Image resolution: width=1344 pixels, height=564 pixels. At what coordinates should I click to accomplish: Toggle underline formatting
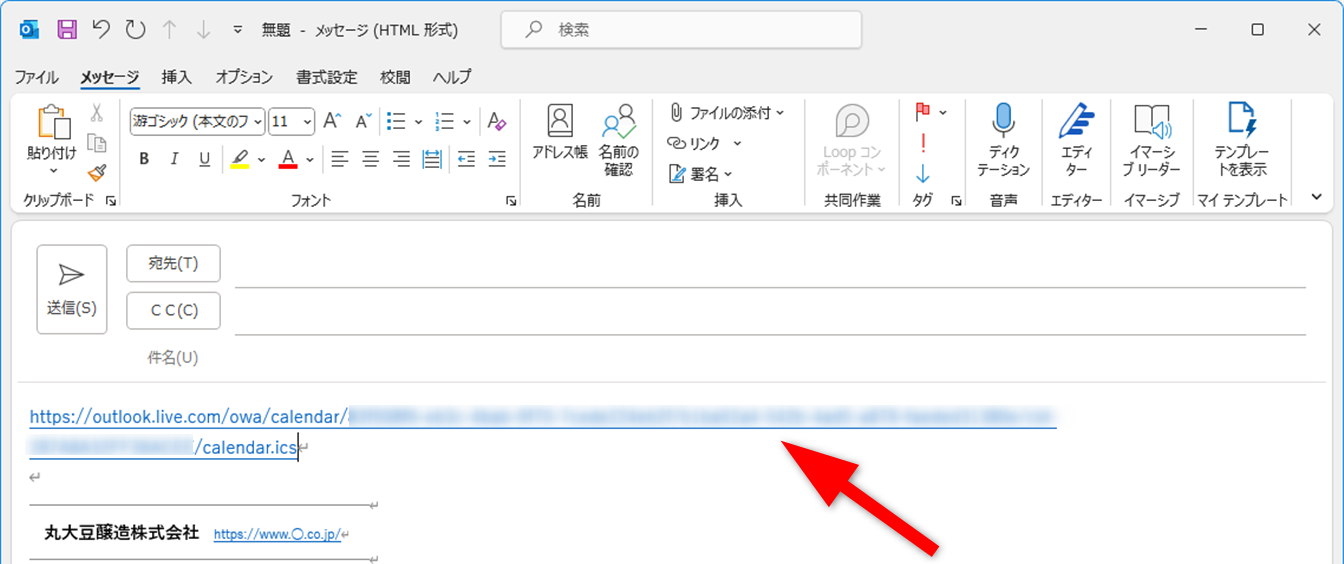pos(205,158)
